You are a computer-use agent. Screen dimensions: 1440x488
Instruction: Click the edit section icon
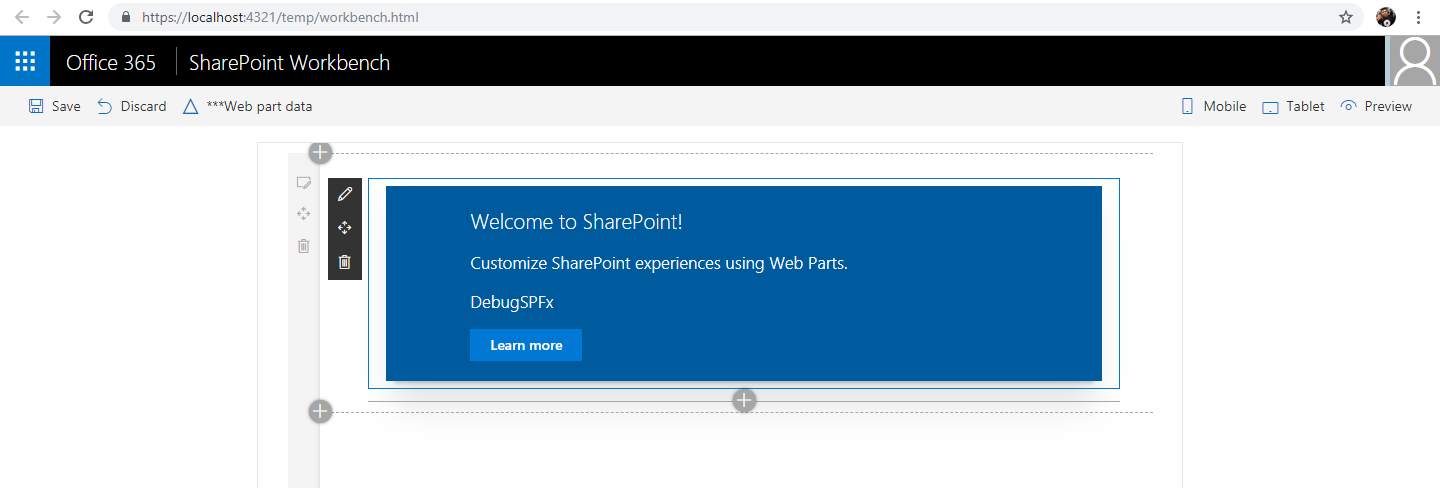[304, 183]
